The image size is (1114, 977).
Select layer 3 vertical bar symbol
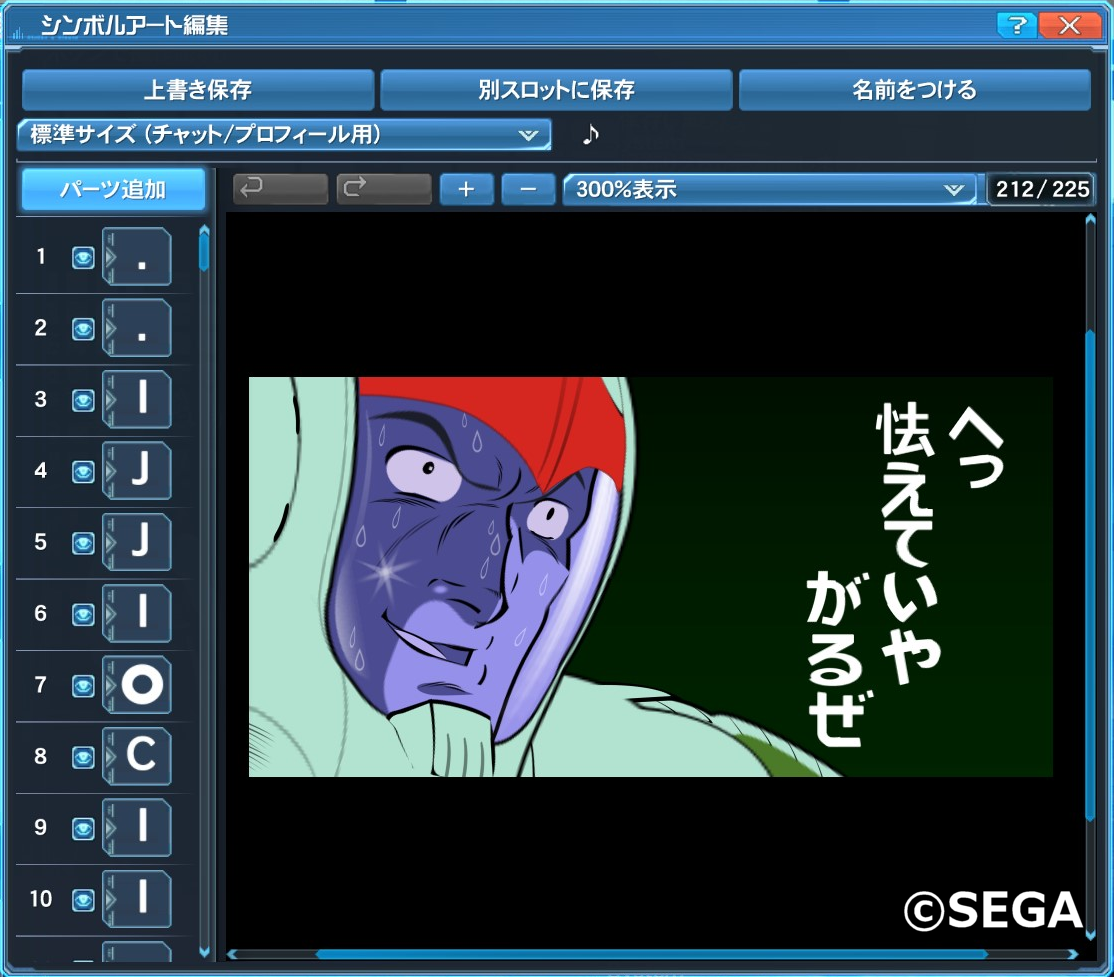click(137, 399)
